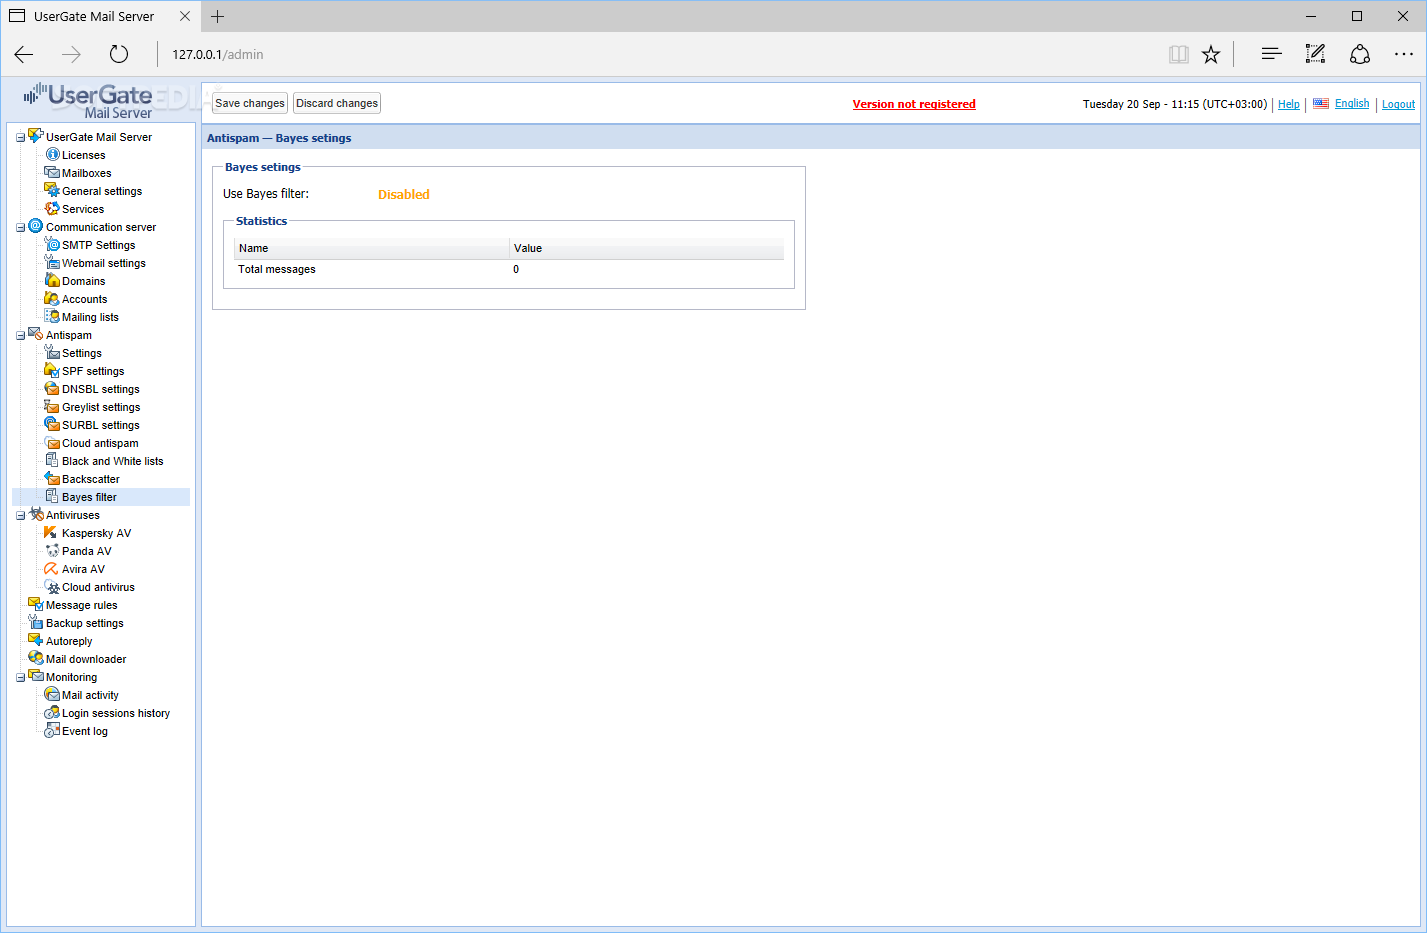
Task: Click the Kaspersky AV logo icon
Action: click(51, 532)
